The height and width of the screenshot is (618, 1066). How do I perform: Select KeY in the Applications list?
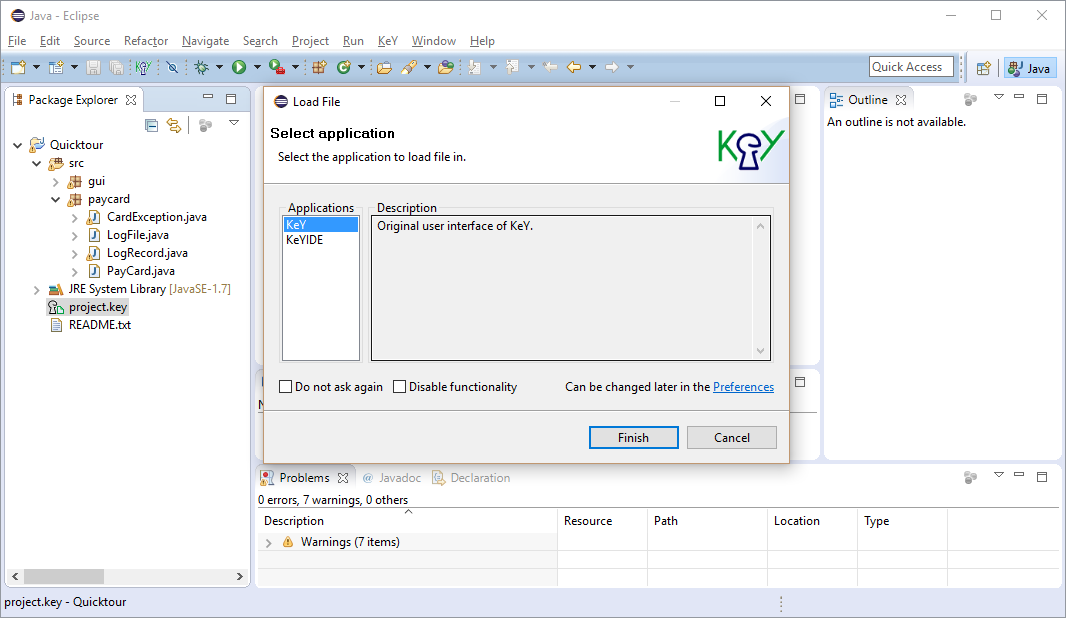point(320,224)
